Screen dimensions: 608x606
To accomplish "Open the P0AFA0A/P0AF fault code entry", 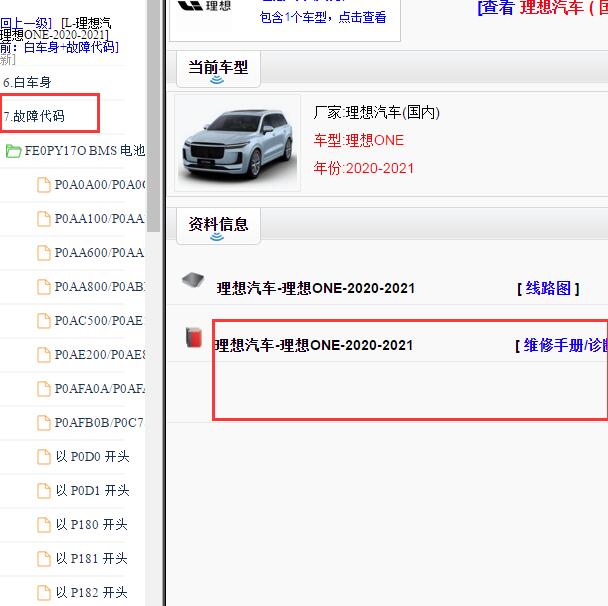I will (100, 389).
